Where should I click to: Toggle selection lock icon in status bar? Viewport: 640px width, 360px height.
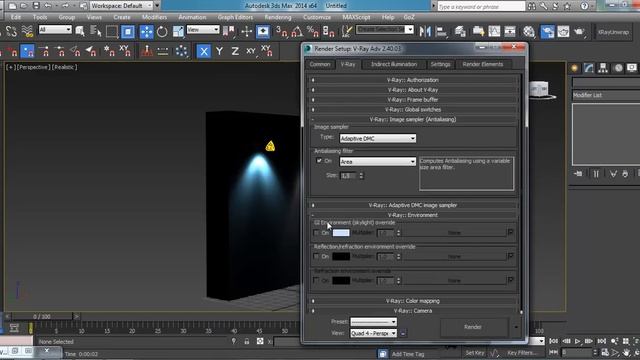pos(247,341)
